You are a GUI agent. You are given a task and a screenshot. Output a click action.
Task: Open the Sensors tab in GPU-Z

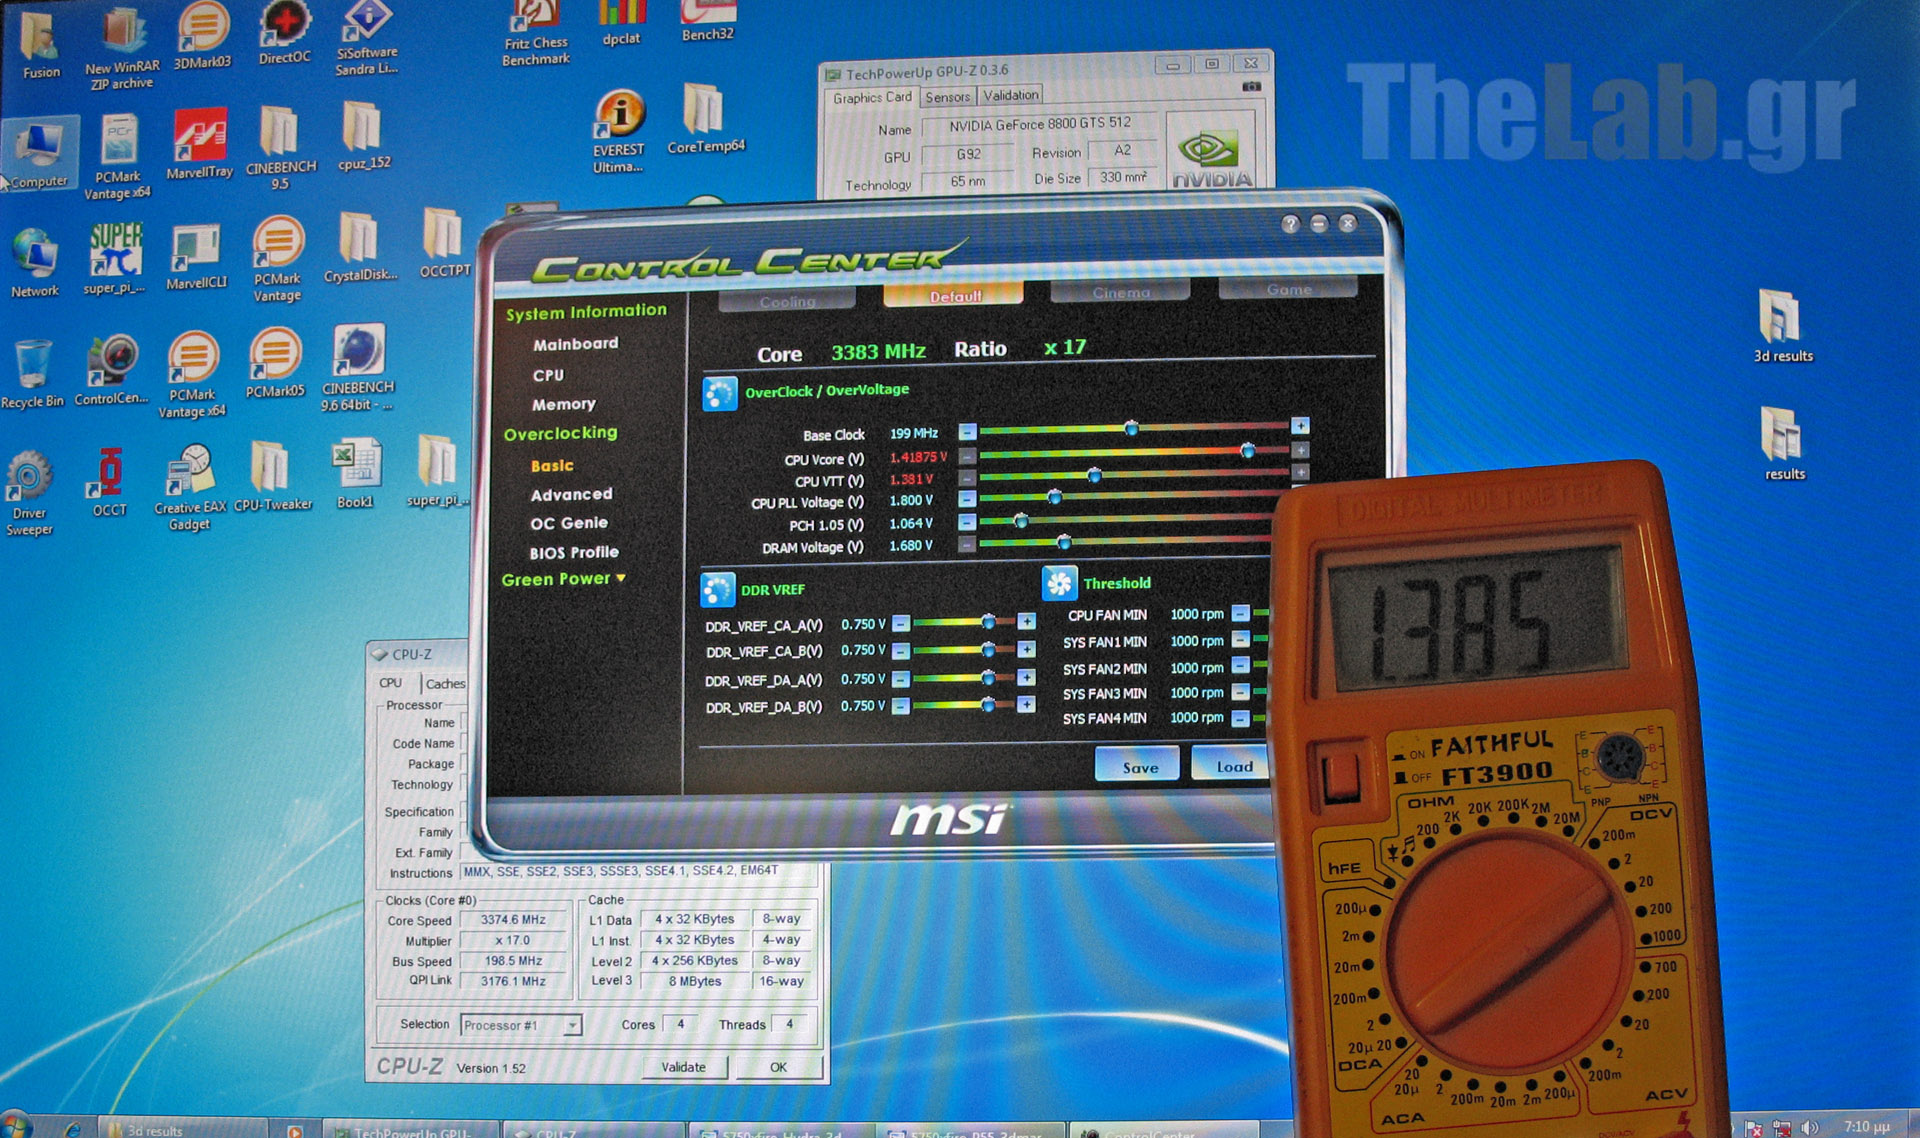click(x=947, y=97)
